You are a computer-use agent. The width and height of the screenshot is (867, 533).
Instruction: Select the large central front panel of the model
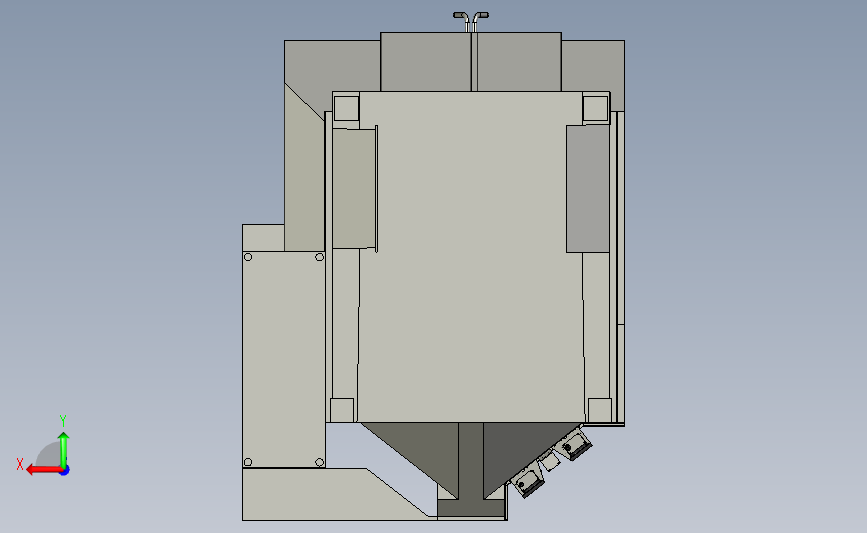[471, 257]
